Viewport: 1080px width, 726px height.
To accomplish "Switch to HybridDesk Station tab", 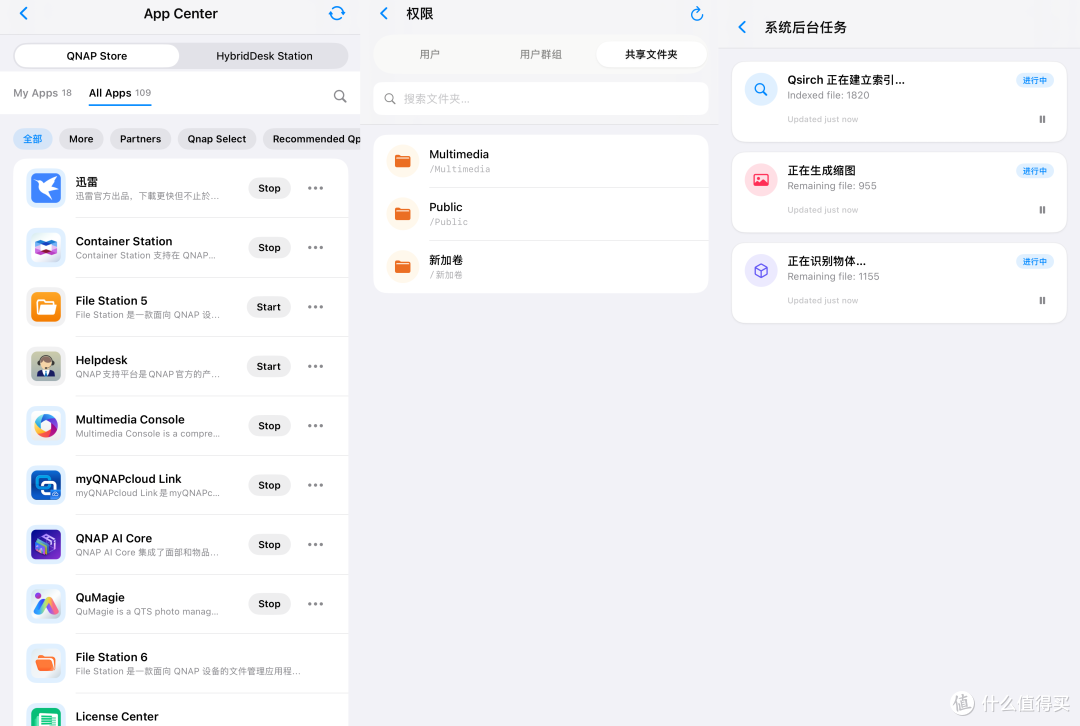I will (x=264, y=56).
